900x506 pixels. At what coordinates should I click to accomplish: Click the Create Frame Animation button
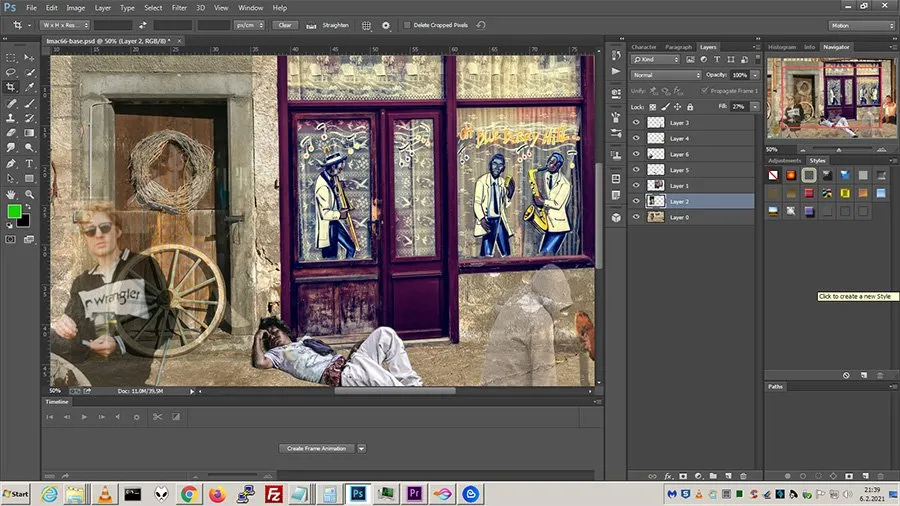(317, 448)
